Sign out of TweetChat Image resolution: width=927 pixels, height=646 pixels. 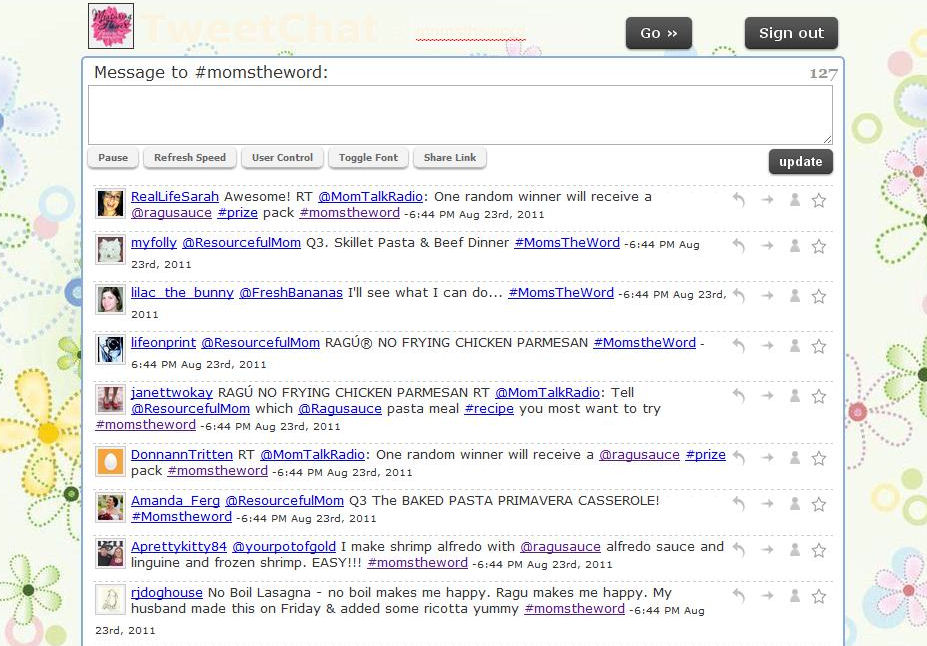(791, 33)
